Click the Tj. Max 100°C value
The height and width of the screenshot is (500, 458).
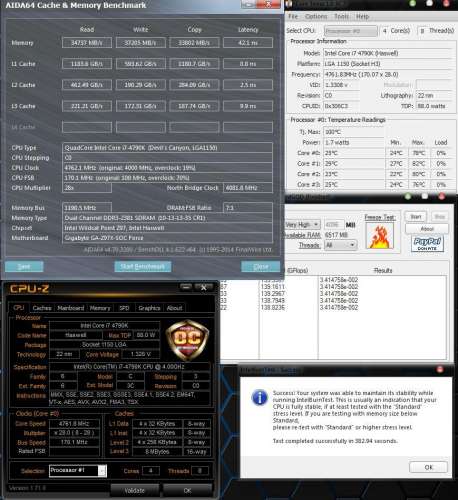pyautogui.click(x=354, y=132)
